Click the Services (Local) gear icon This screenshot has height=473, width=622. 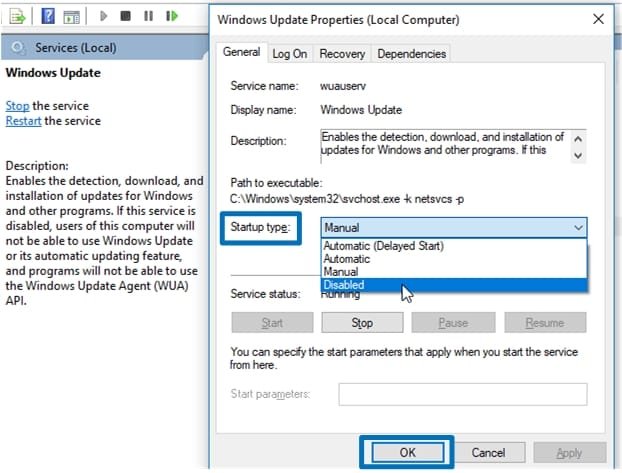(17, 48)
